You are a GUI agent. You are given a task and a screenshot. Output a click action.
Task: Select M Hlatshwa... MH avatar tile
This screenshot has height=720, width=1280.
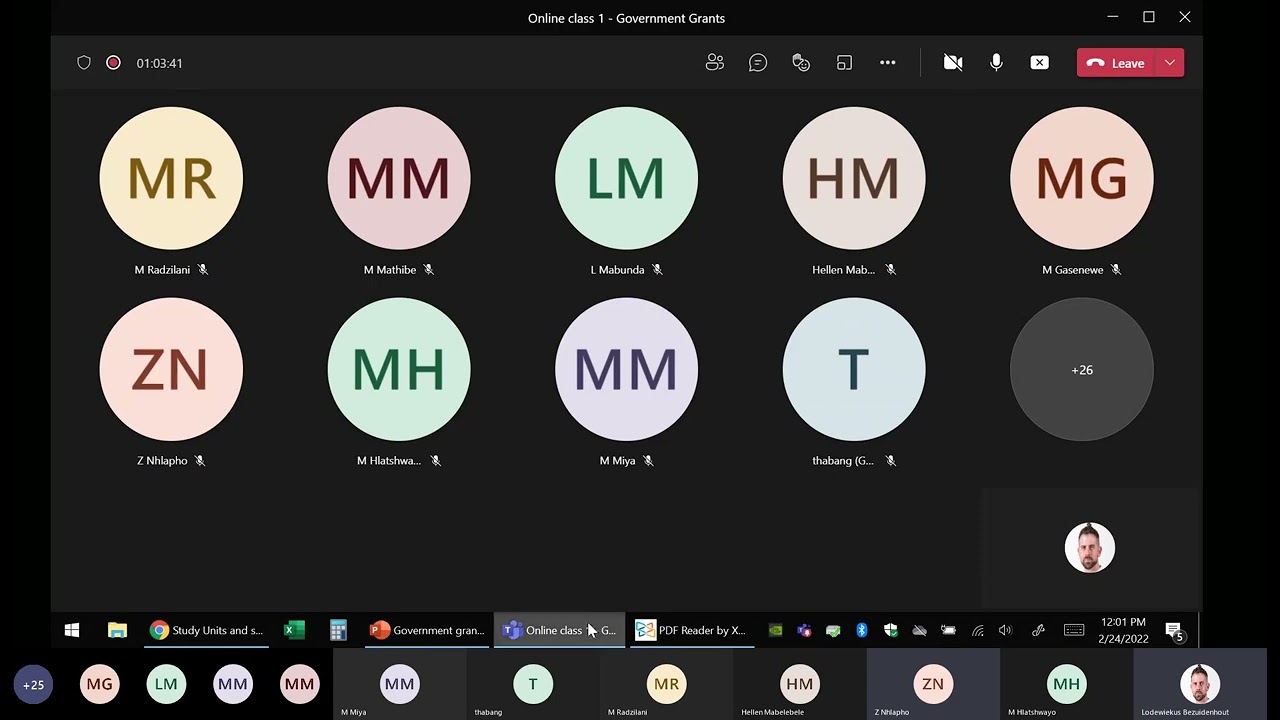click(x=399, y=369)
